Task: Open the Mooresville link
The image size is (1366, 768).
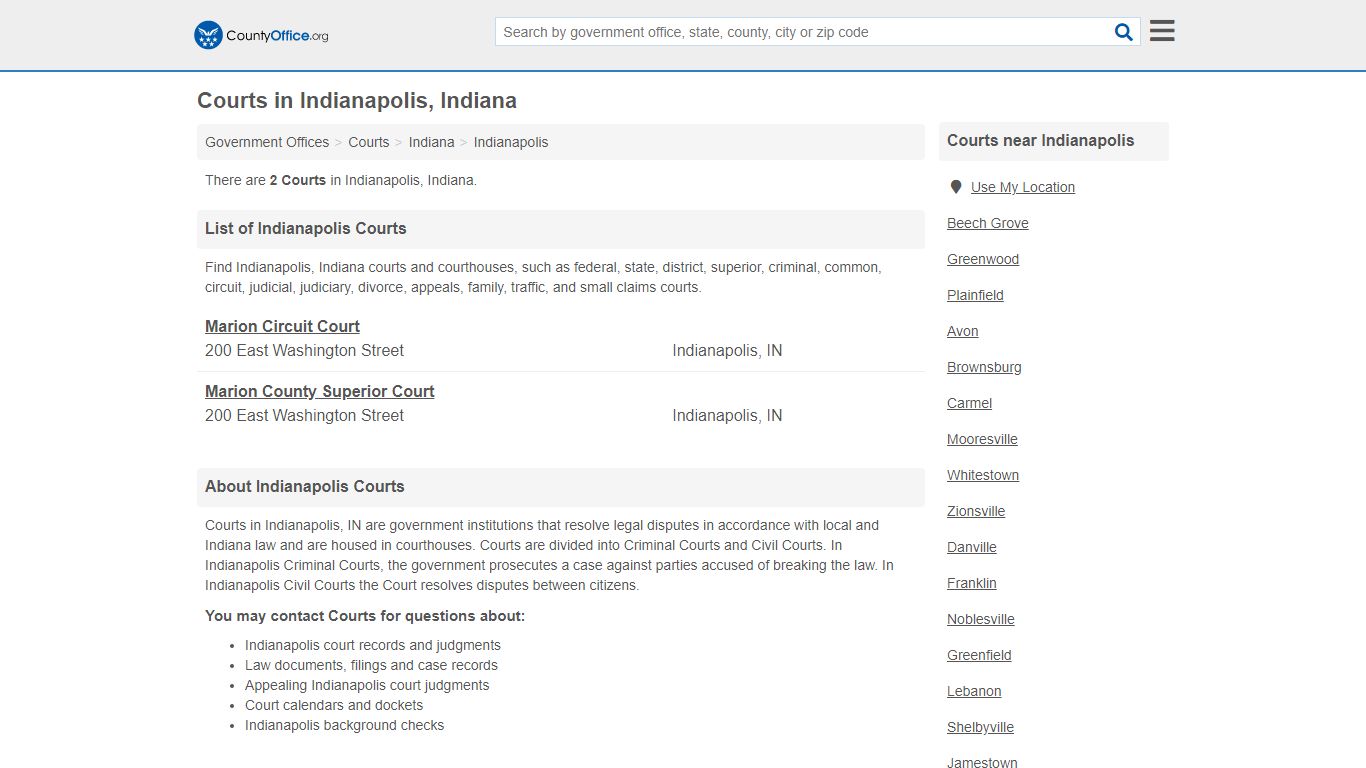Action: click(982, 439)
